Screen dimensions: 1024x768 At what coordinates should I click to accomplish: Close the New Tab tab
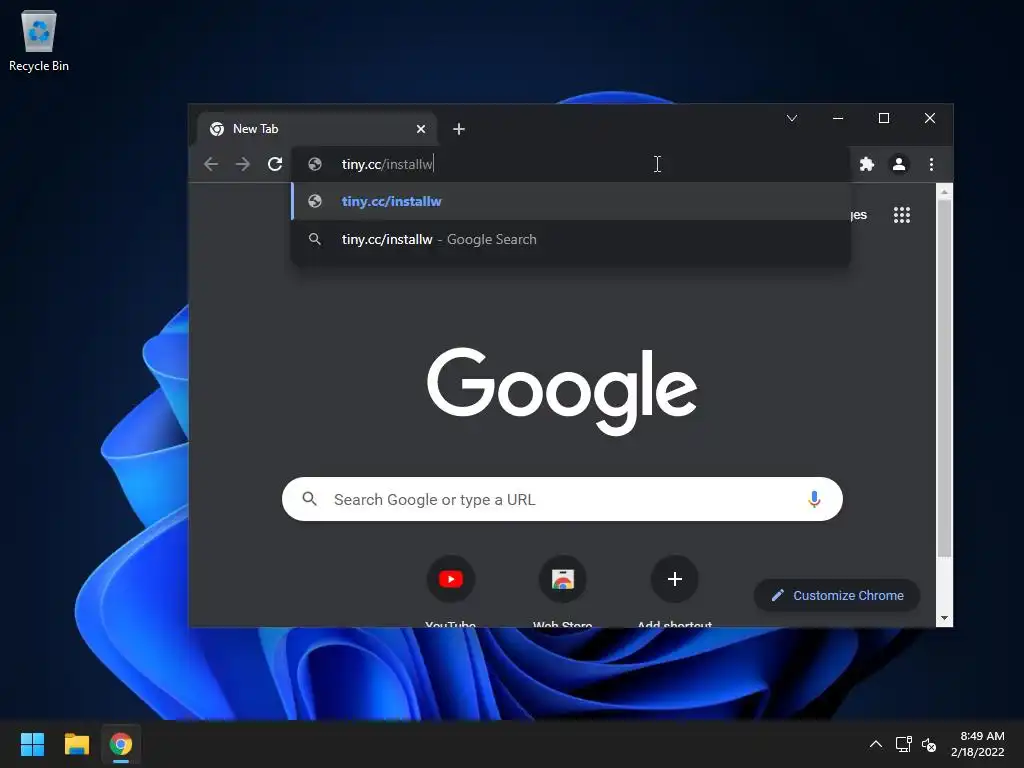[421, 129]
